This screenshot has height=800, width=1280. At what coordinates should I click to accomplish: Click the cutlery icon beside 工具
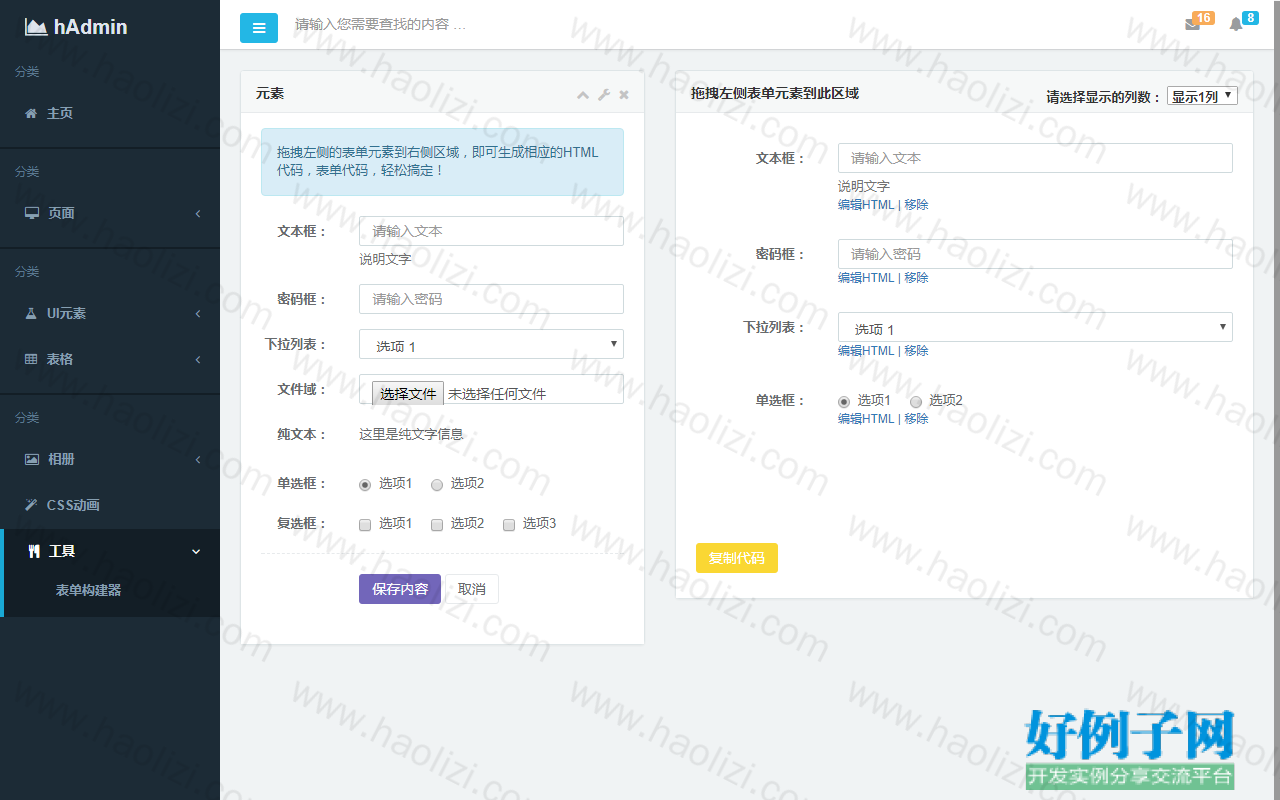pos(34,551)
